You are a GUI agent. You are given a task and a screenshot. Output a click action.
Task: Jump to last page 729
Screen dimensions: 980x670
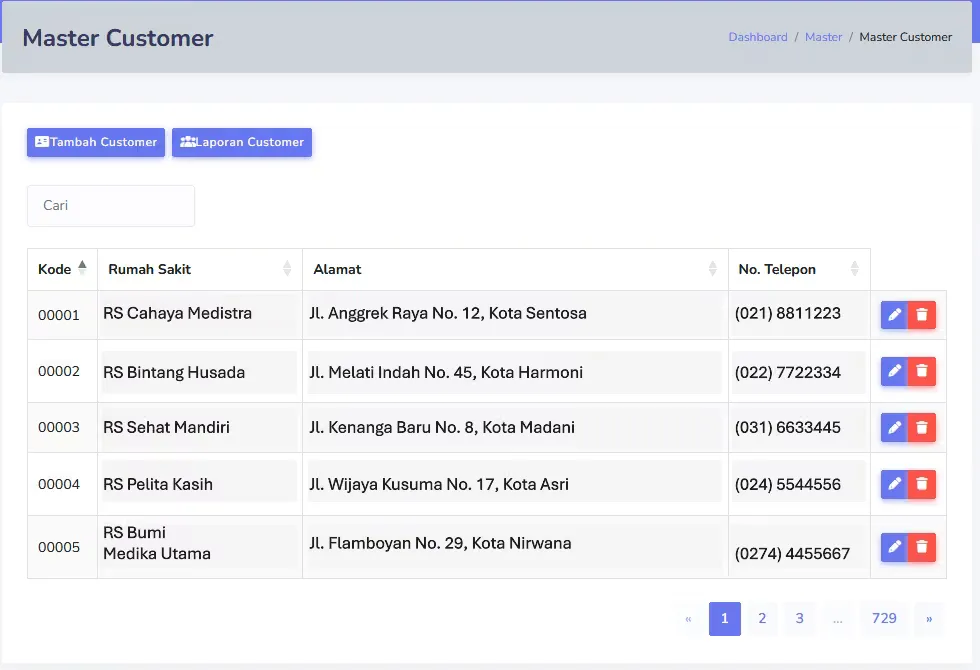coord(884,619)
